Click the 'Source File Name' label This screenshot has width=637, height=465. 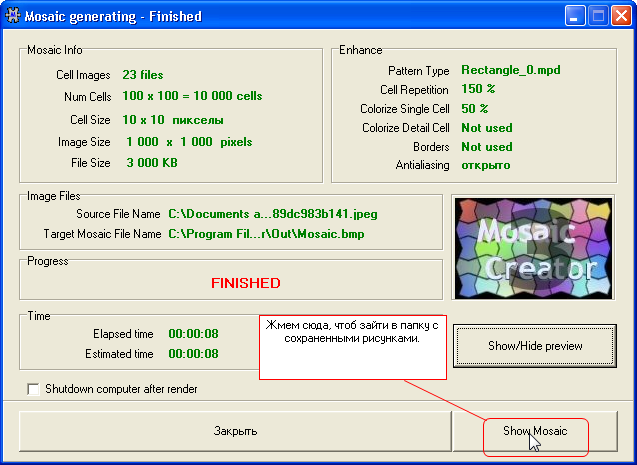pyautogui.click(x=118, y=214)
